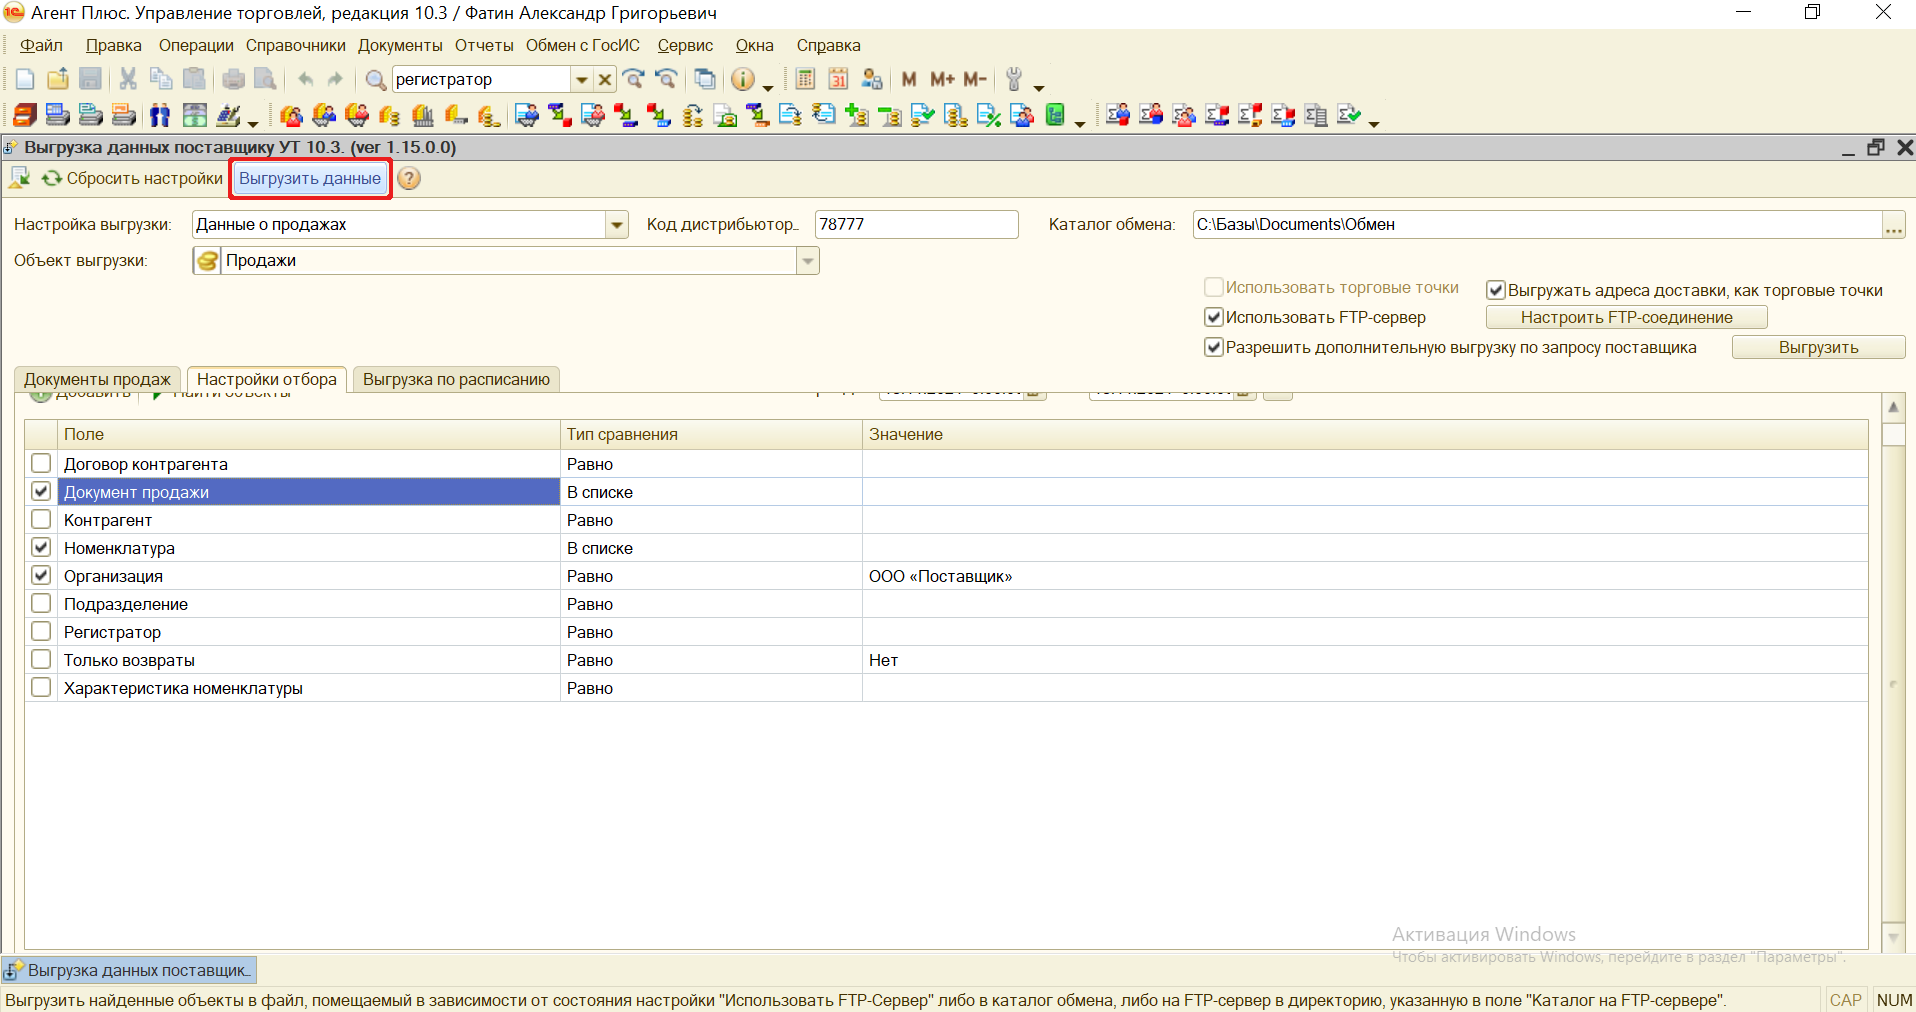
Task: Uncheck the Организация filter row checkbox
Action: tap(41, 576)
